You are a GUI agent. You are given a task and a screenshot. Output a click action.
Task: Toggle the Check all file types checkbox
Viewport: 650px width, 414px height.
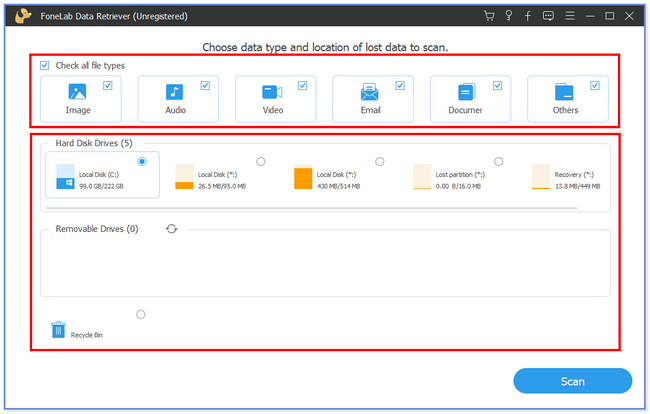44,65
